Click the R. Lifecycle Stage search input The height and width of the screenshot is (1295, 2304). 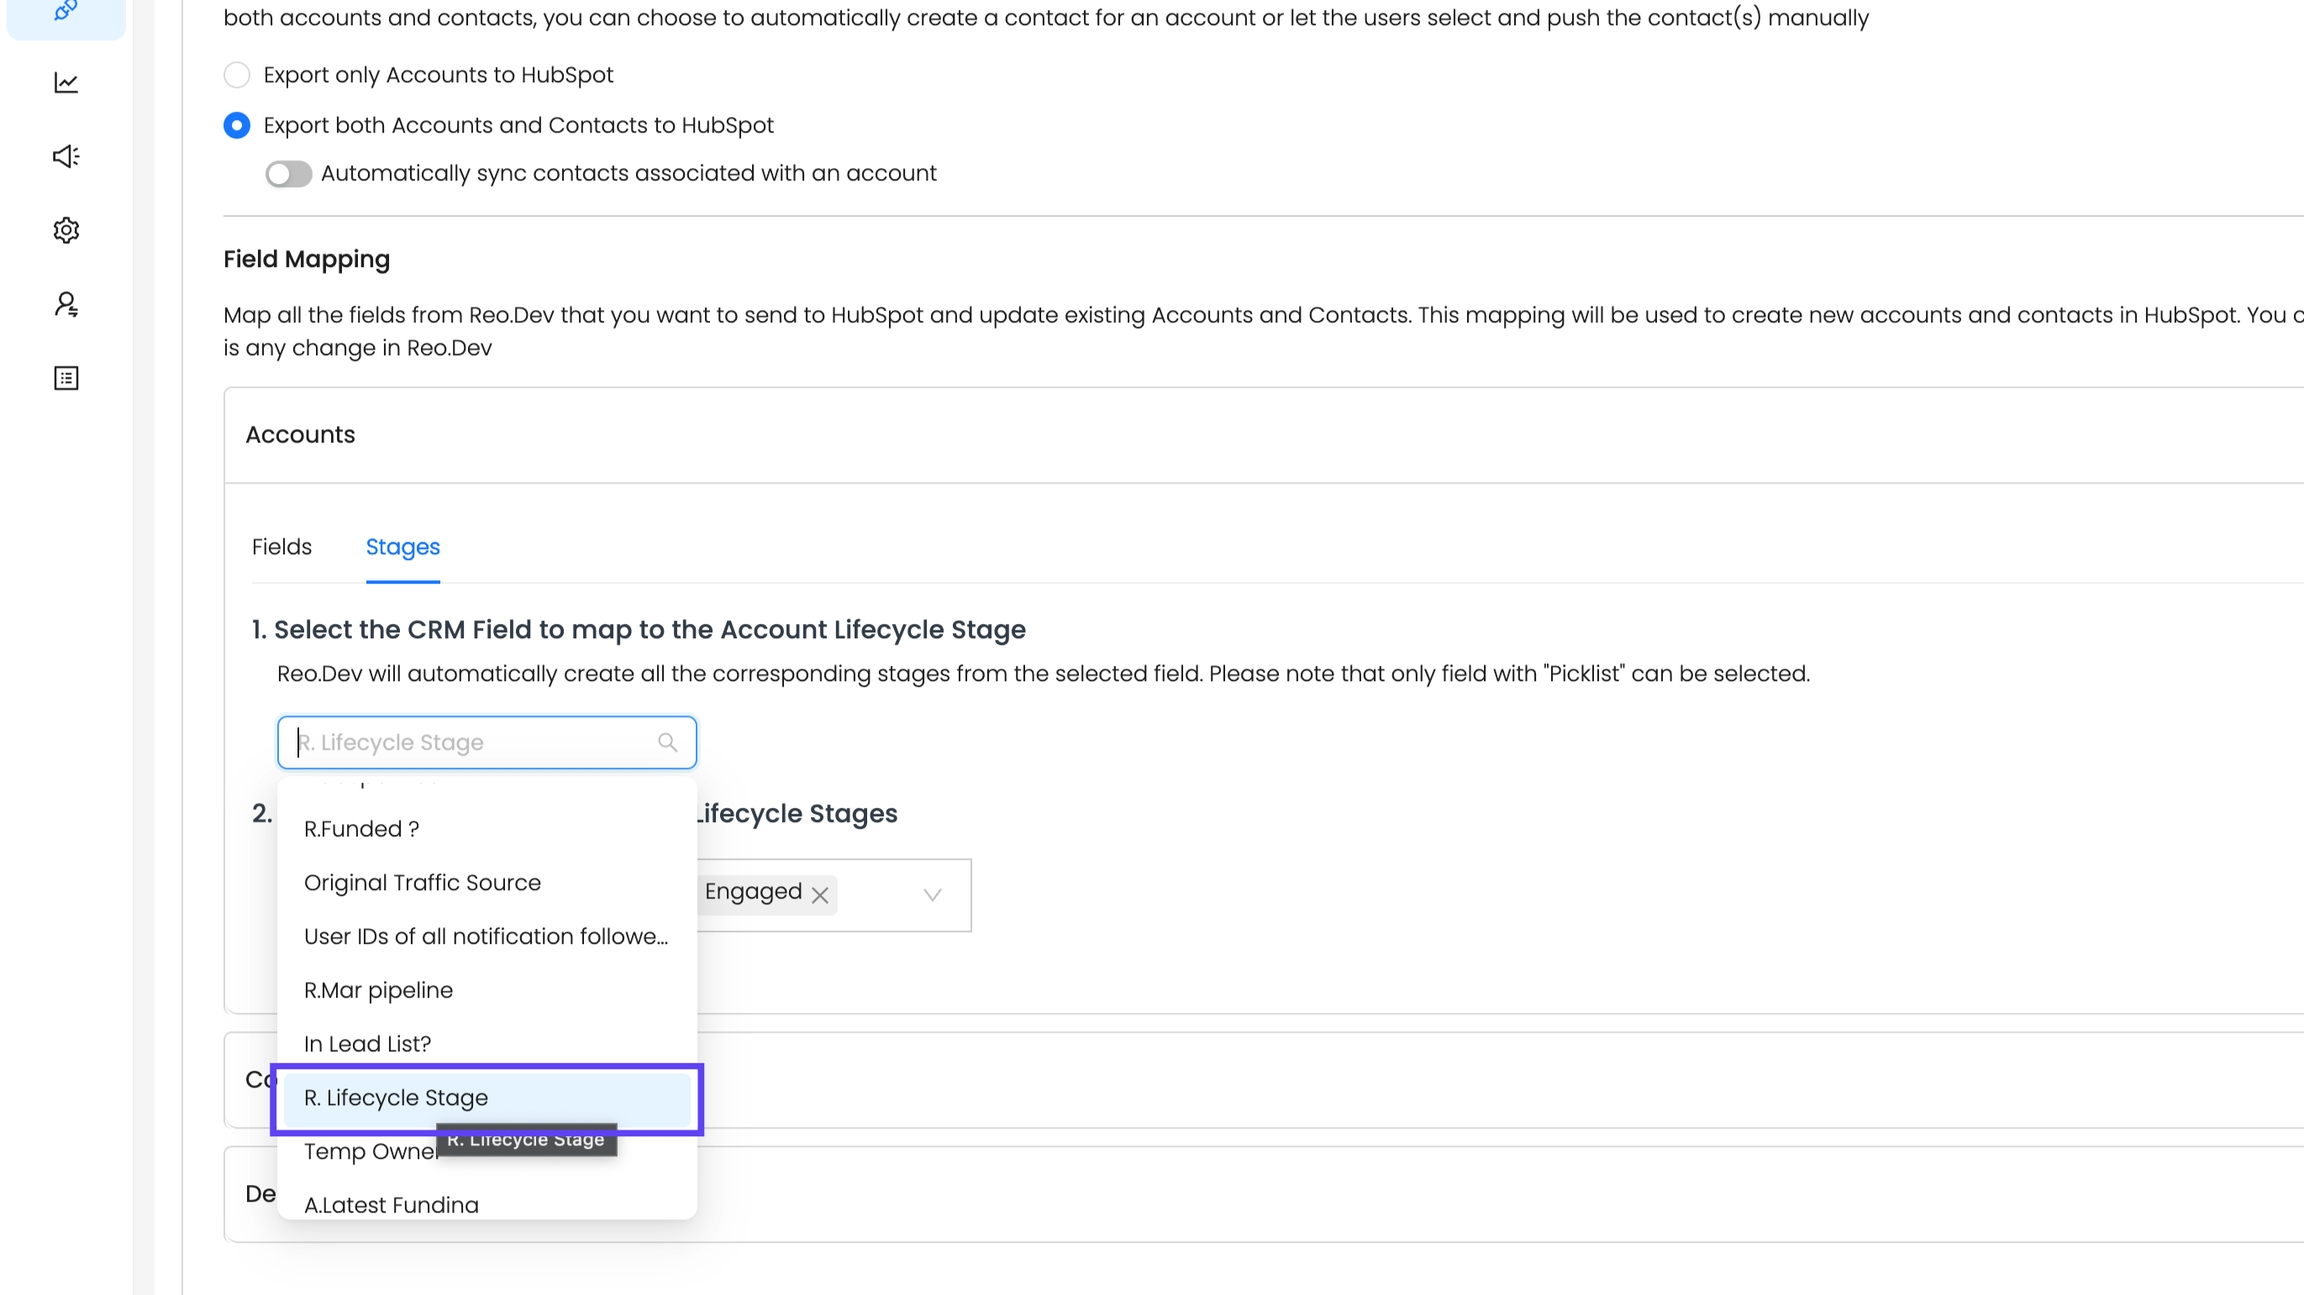(470, 742)
